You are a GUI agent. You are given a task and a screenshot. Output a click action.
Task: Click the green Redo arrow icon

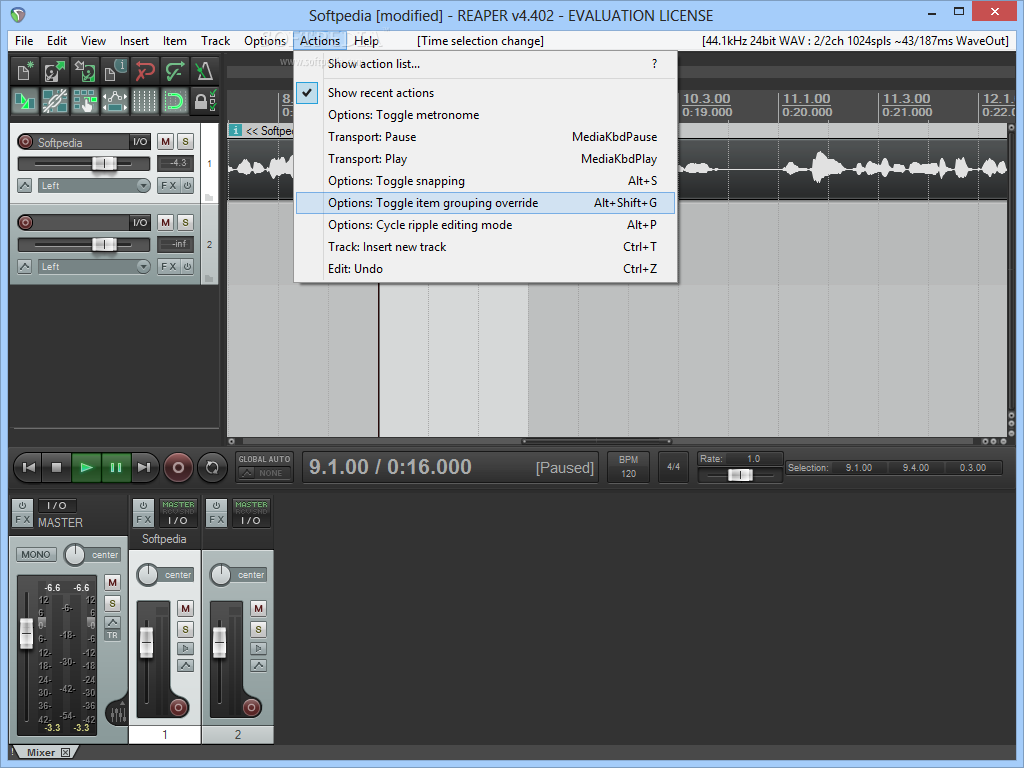point(175,71)
